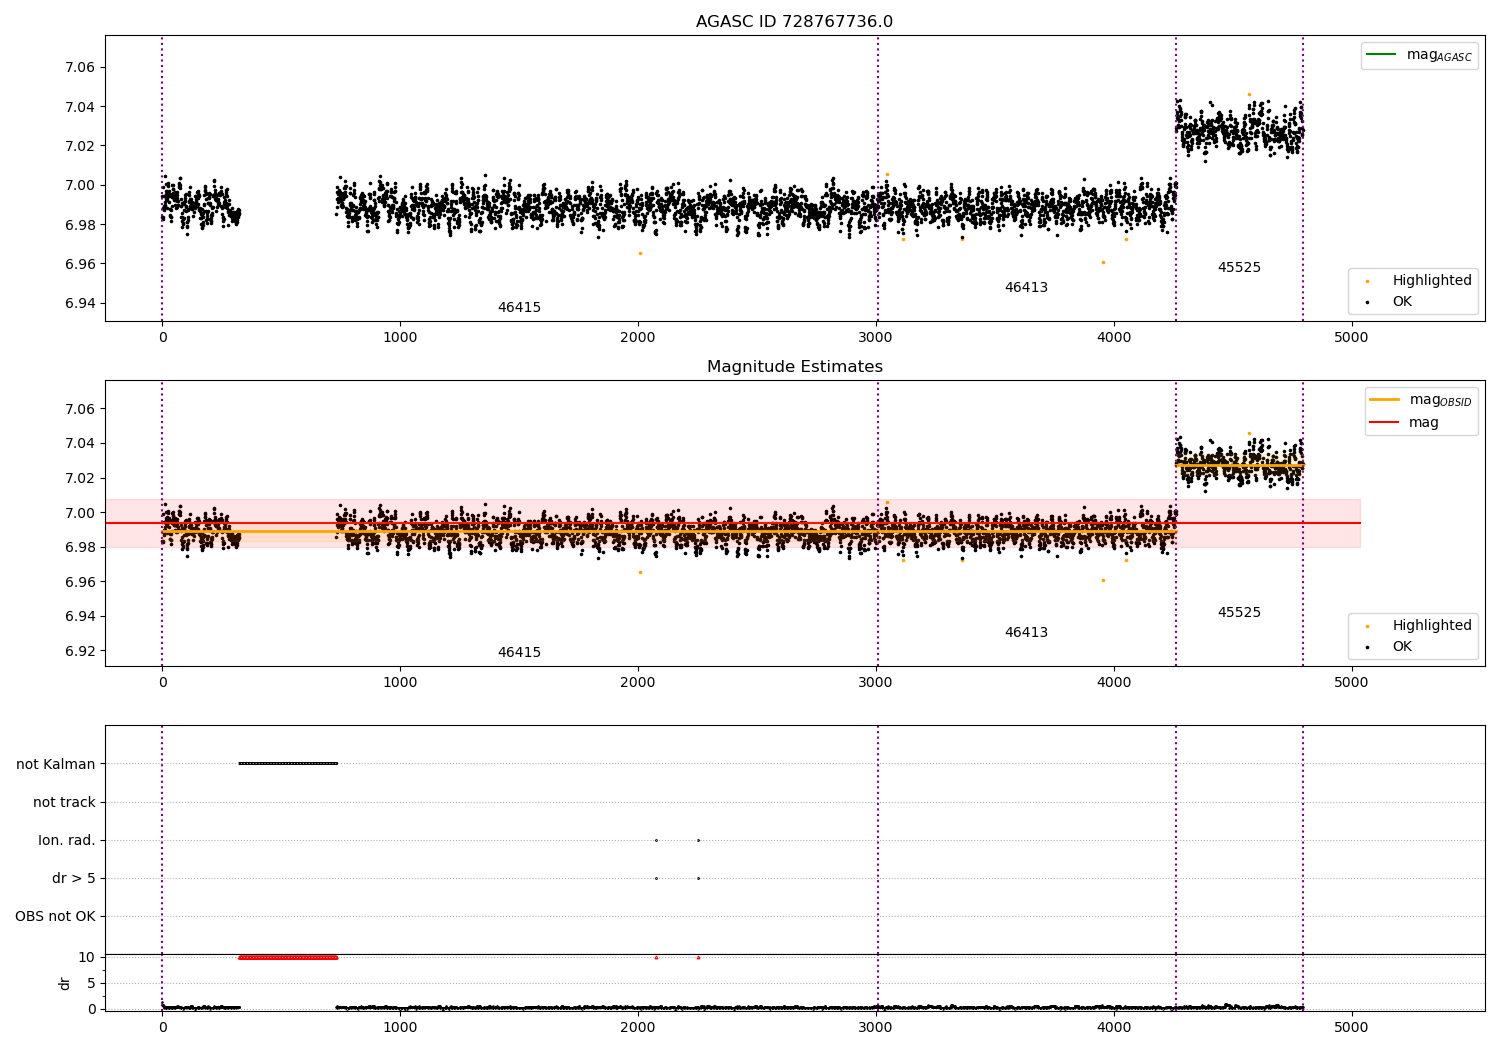Select the red "mag" legend entry
The width and height of the screenshot is (1500, 1050).
(x=1404, y=422)
